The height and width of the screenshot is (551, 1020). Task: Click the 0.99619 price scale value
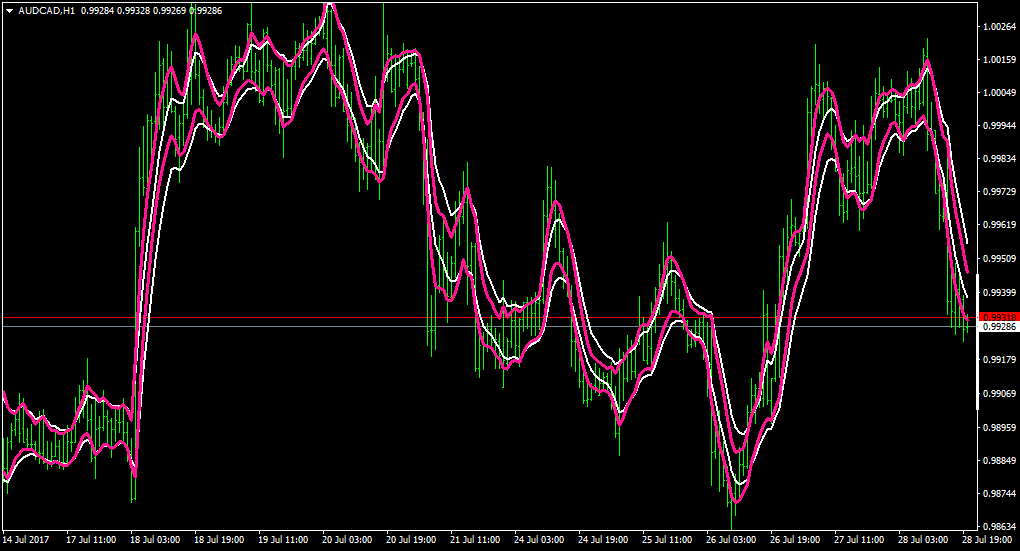[1000, 225]
